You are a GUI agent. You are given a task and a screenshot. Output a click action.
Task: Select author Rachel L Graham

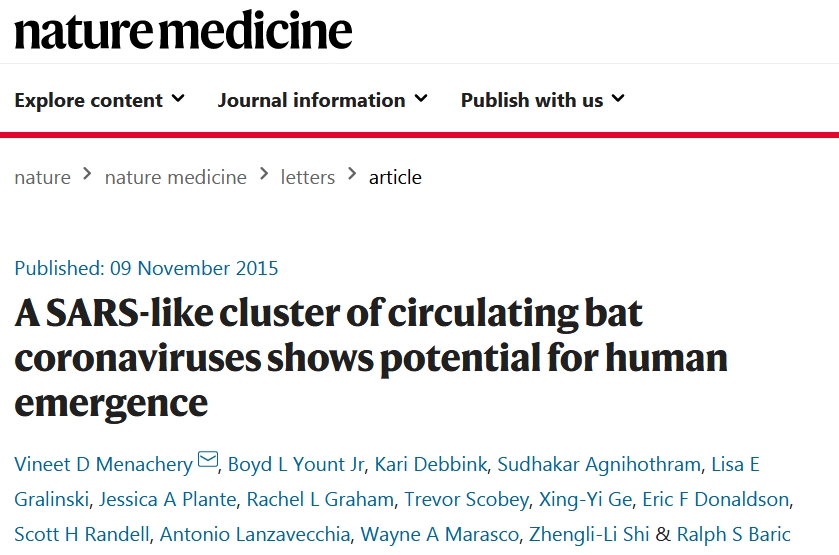click(x=320, y=499)
